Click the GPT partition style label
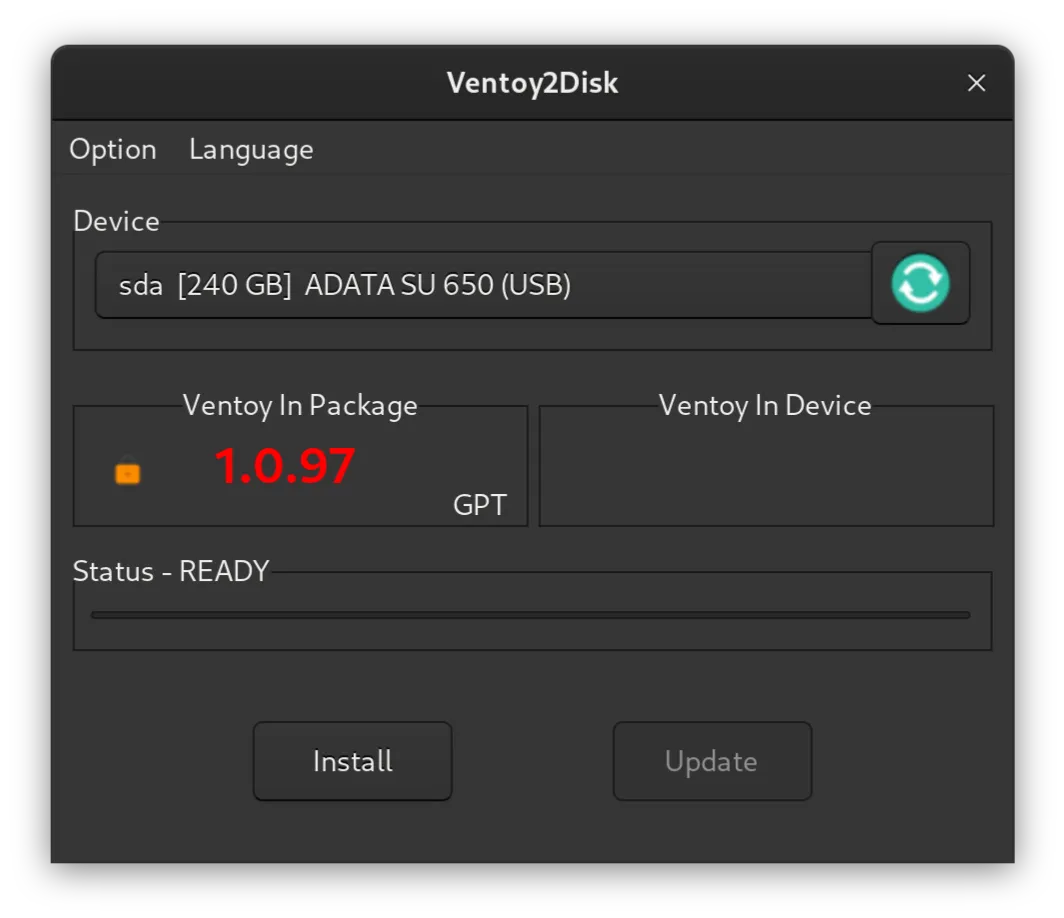 [x=480, y=505]
